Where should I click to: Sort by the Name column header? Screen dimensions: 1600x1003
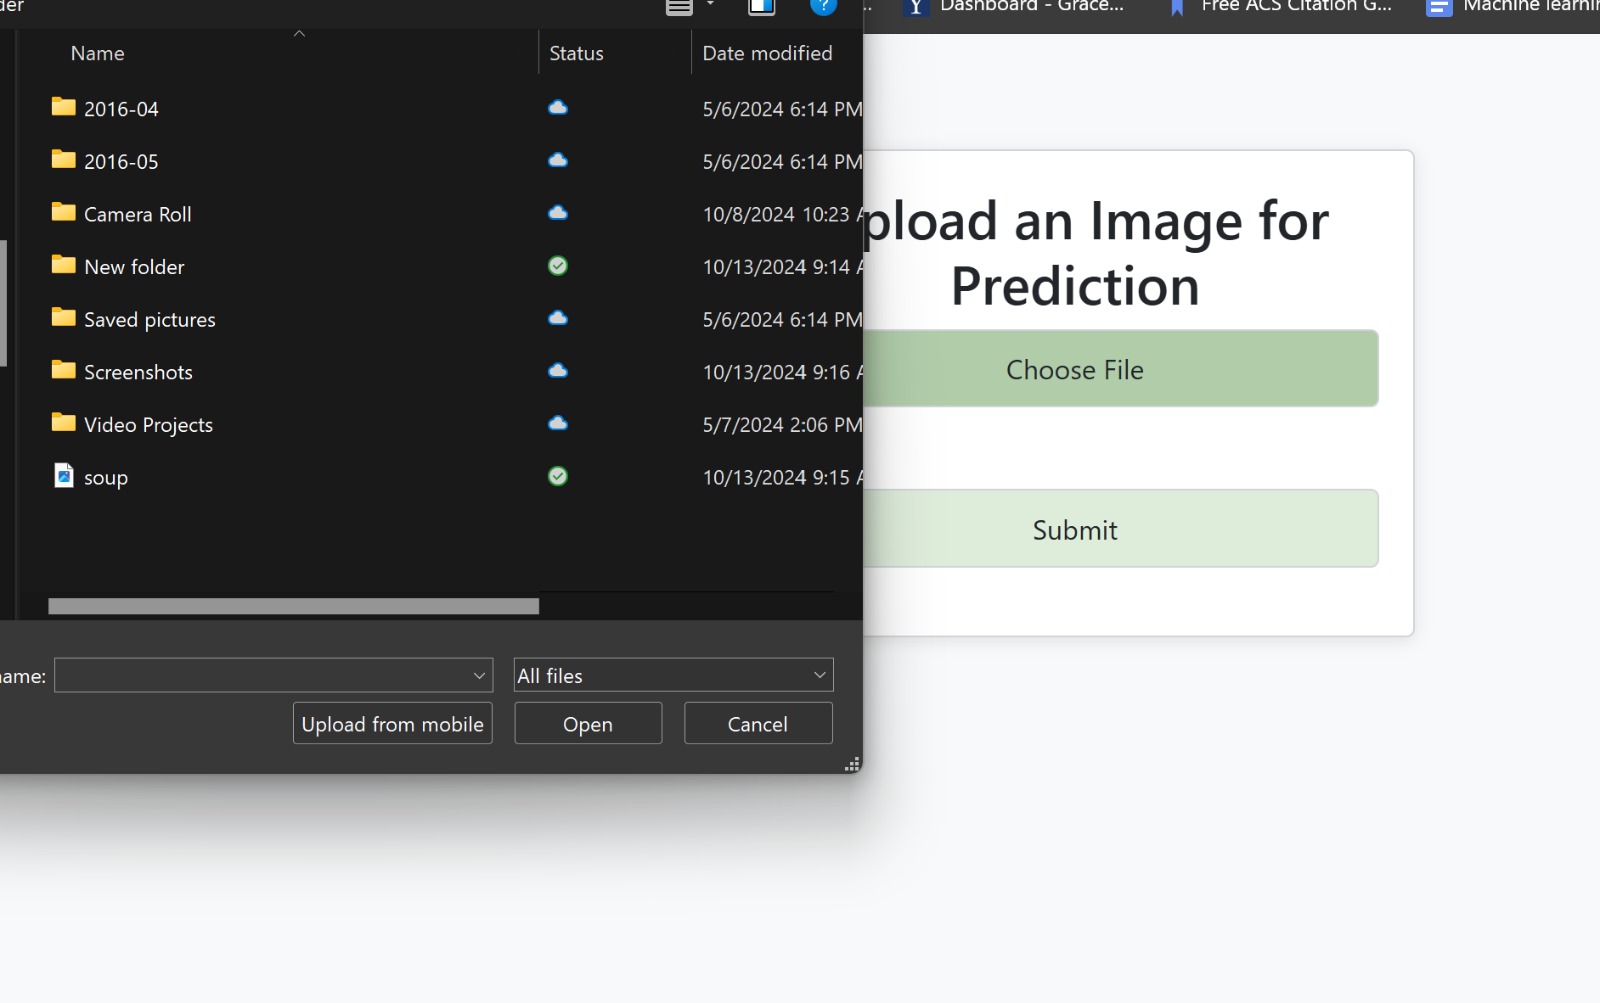point(97,53)
